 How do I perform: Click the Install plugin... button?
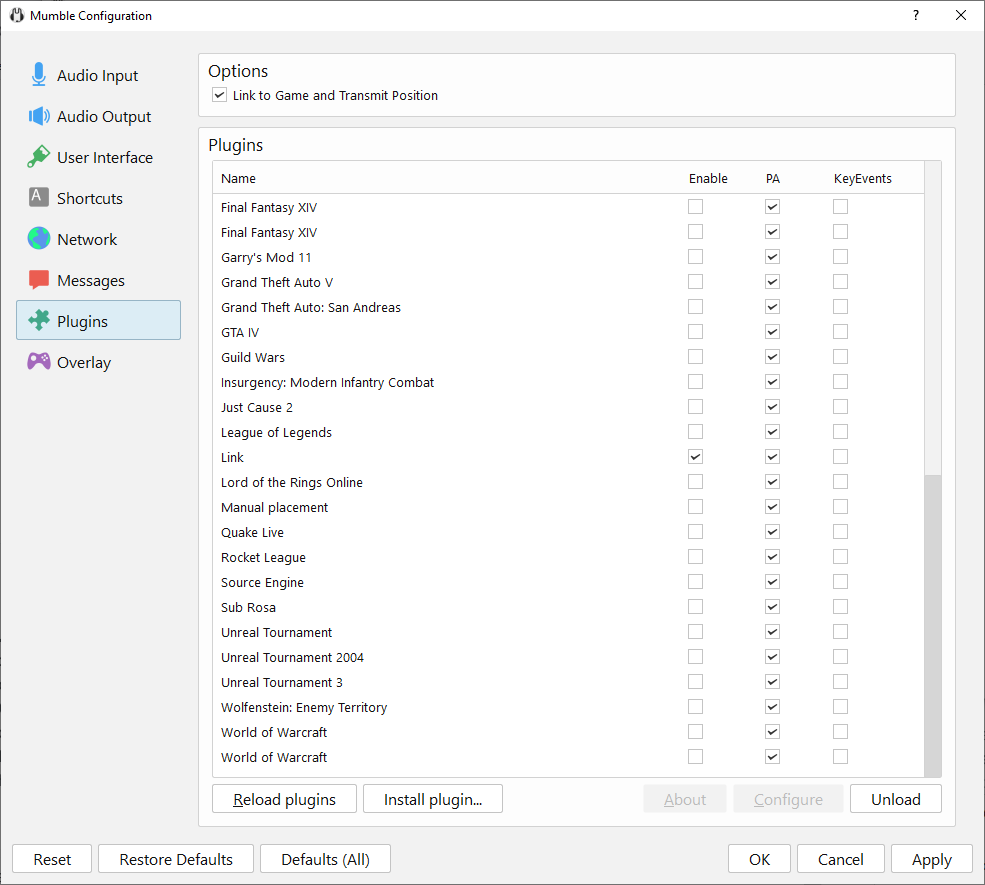point(432,799)
